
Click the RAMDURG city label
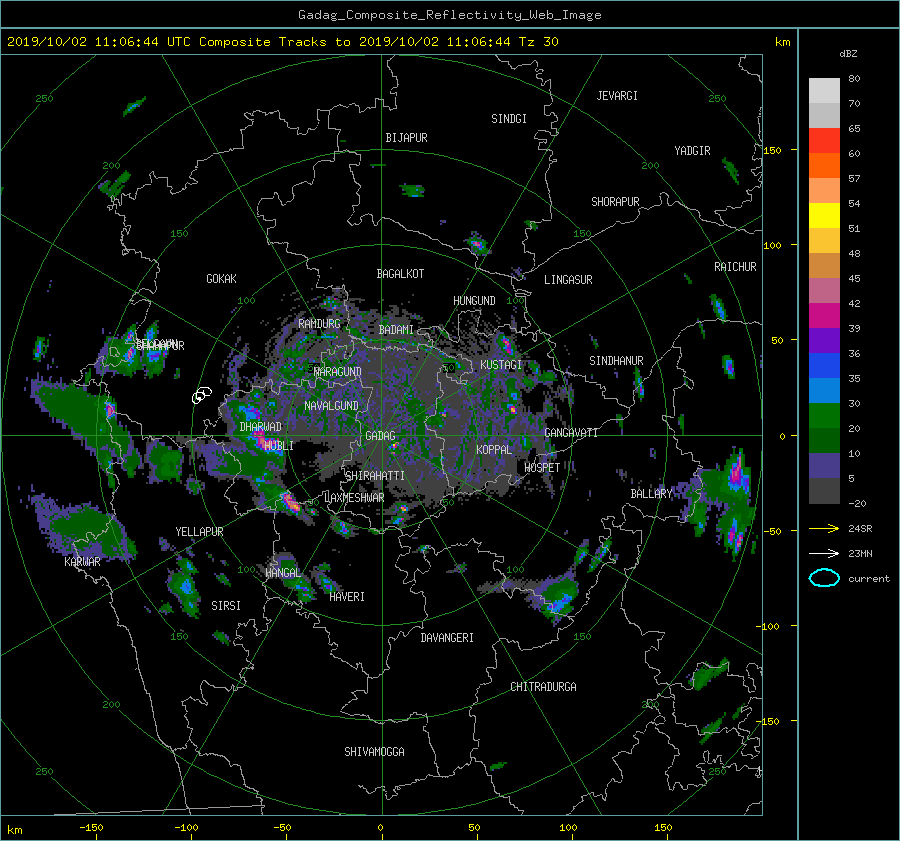[319, 324]
